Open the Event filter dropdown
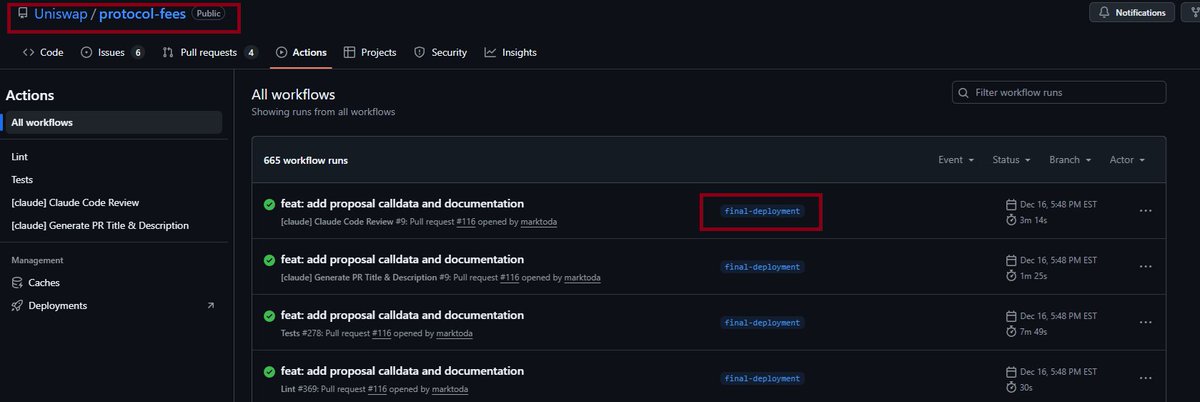This screenshot has width=1200, height=402. click(x=956, y=160)
